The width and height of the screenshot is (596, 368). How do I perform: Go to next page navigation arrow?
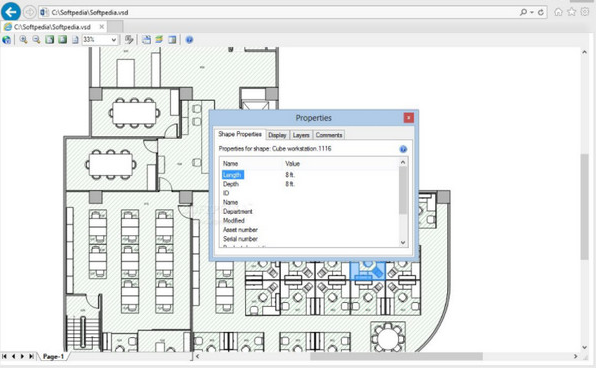(x=22, y=356)
